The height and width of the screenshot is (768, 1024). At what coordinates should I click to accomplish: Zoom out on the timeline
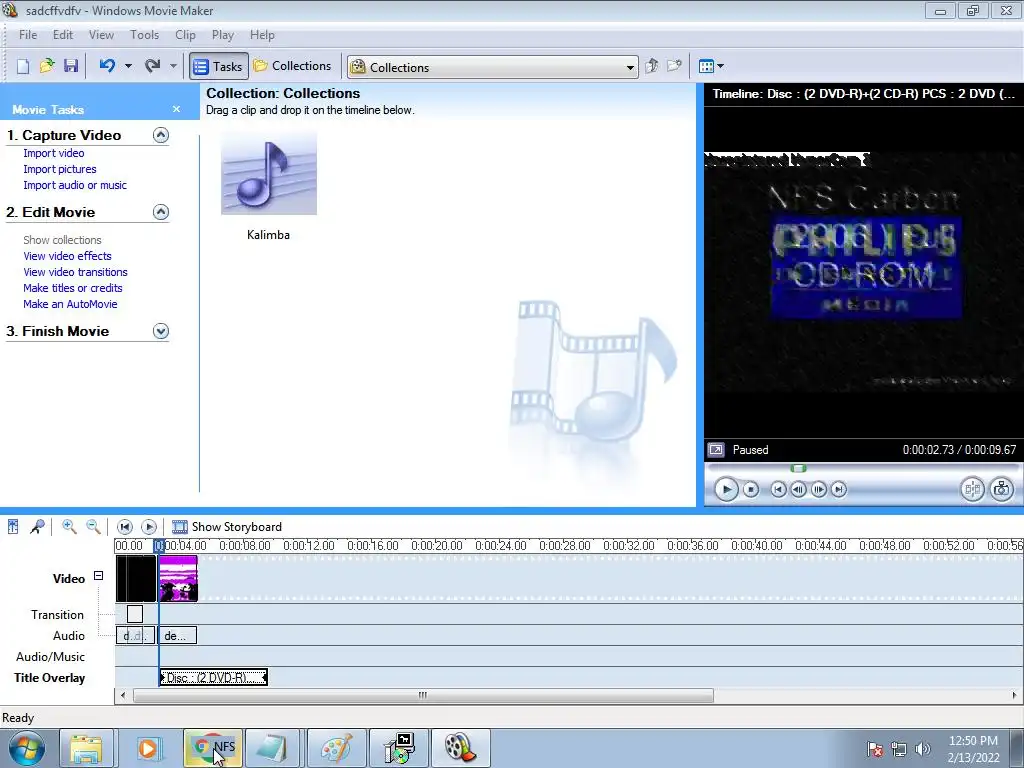[93, 526]
